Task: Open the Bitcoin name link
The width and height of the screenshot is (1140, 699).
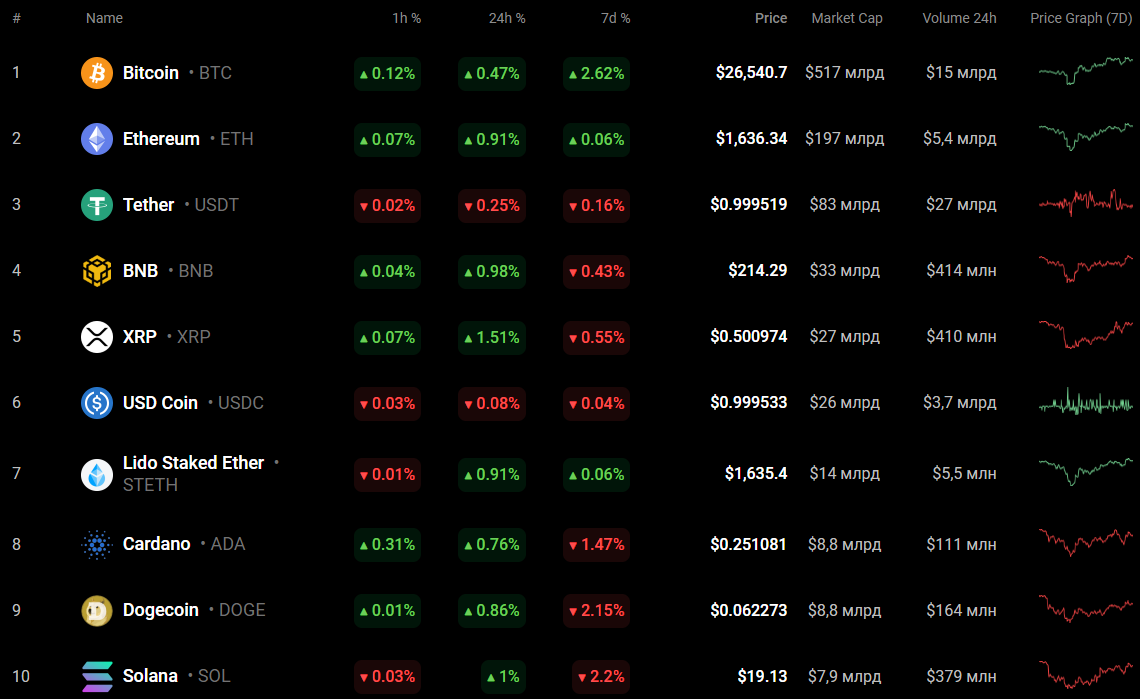Action: pyautogui.click(x=151, y=73)
